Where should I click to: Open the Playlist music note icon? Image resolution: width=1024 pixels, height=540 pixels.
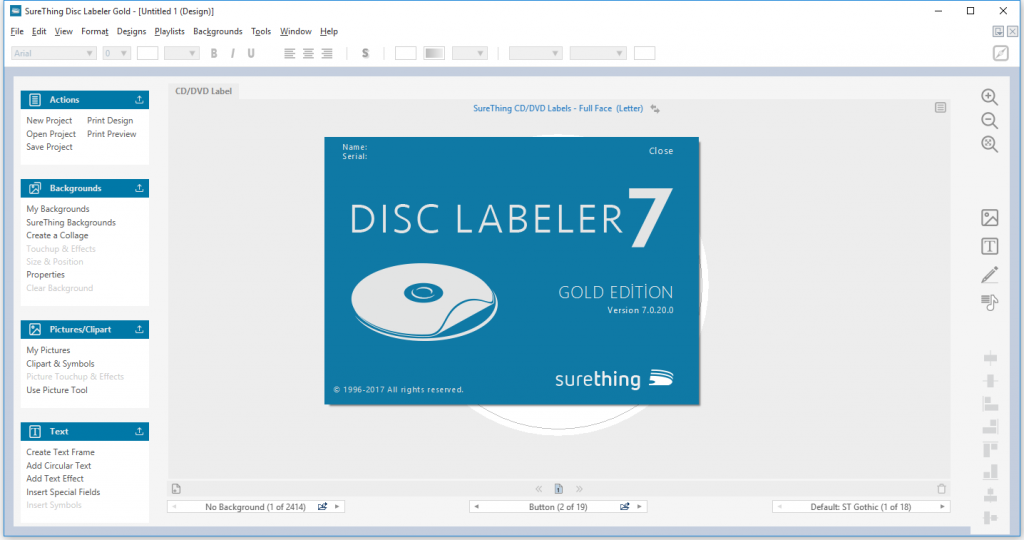pyautogui.click(x=989, y=302)
